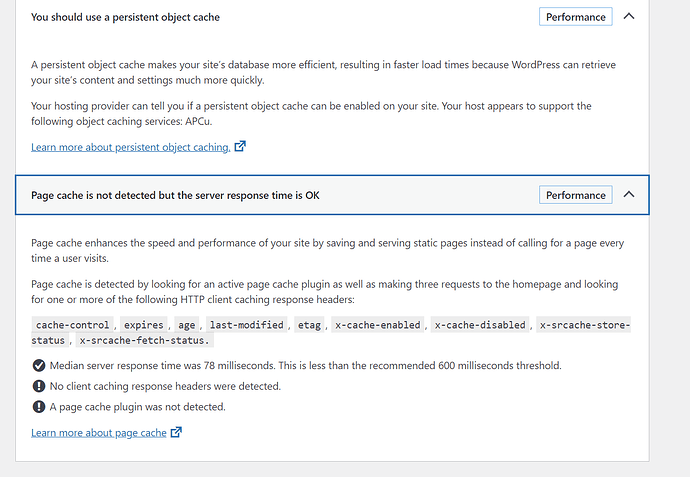Click the checkmark icon next to median response time
The width and height of the screenshot is (690, 477).
pos(39,365)
